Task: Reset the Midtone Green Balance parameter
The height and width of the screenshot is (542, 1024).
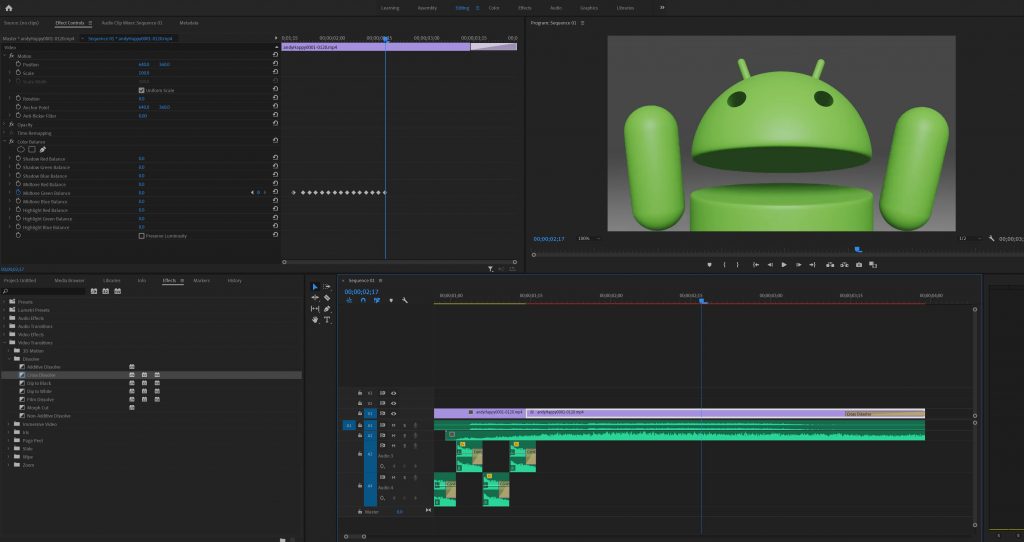Action: point(275,193)
